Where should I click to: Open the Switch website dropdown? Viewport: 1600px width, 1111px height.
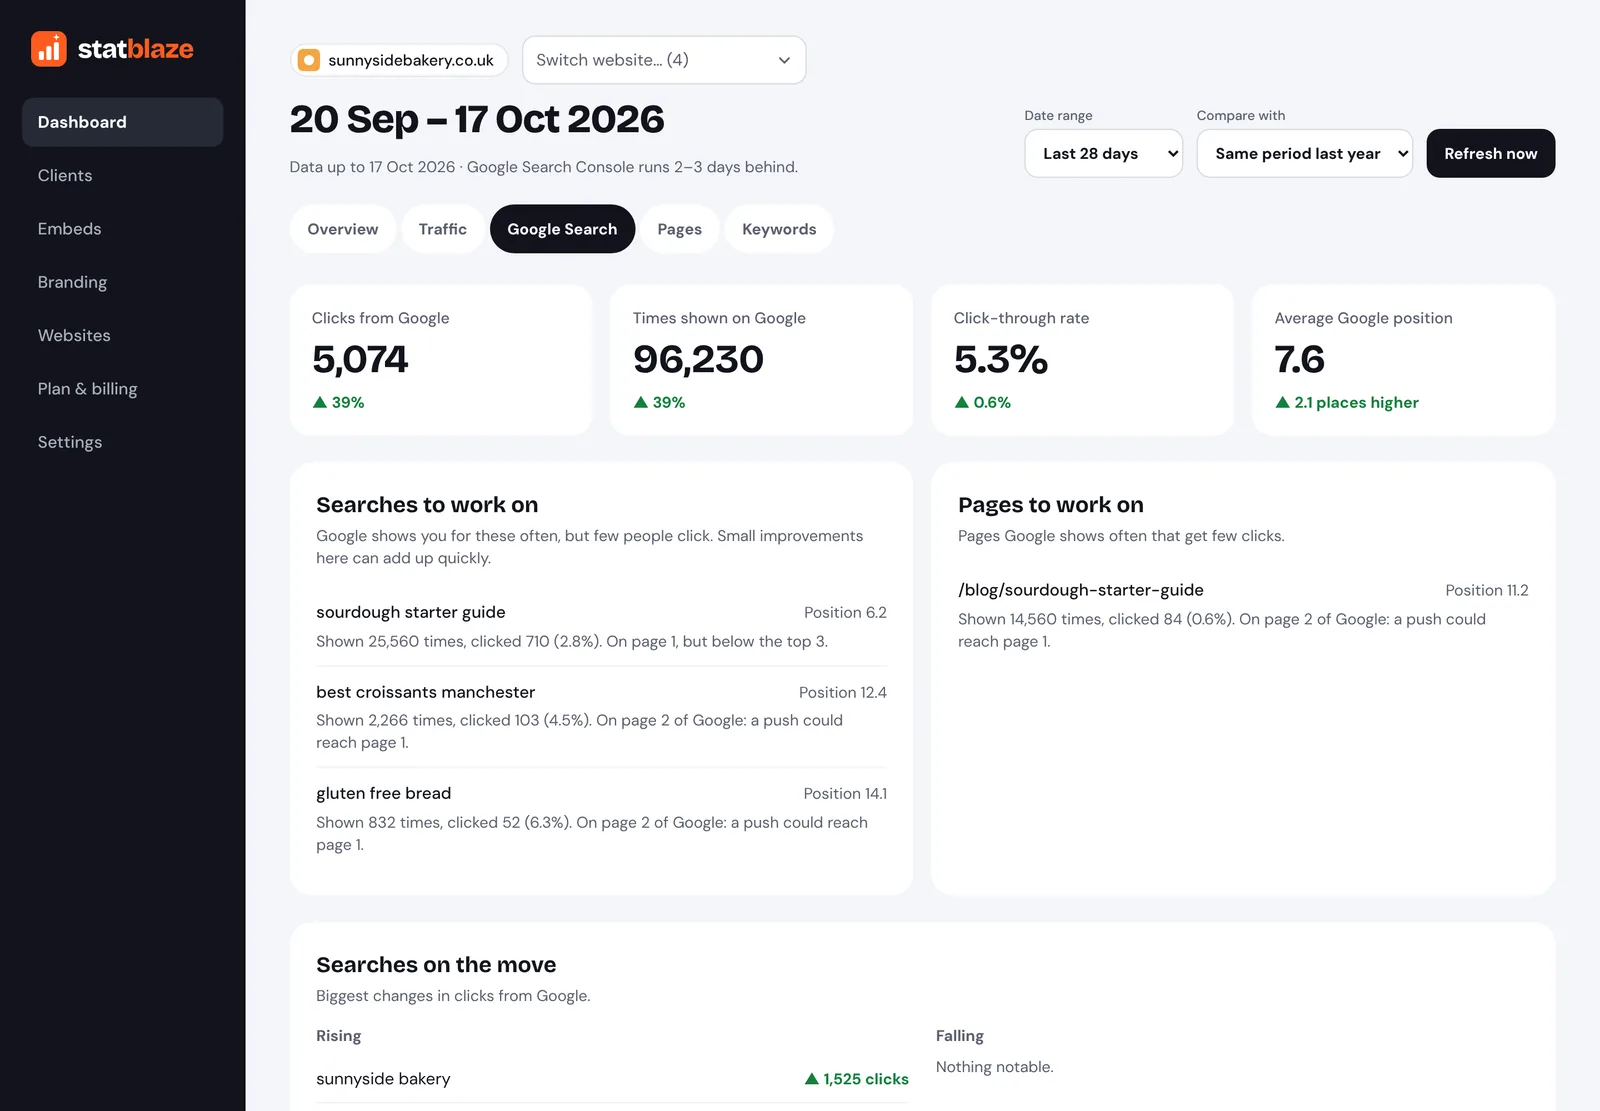tap(664, 60)
